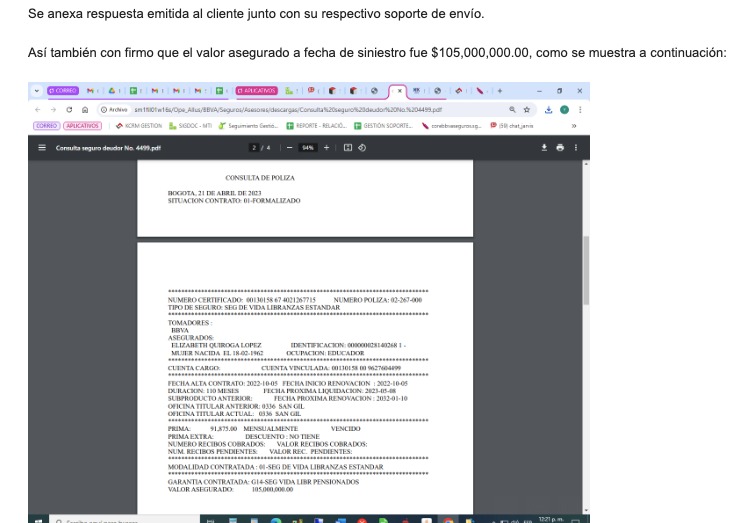Click the PDF viewer vertical scrollbar thumb
Image resolution: width=742 pixels, height=523 pixels.
(x=586, y=270)
